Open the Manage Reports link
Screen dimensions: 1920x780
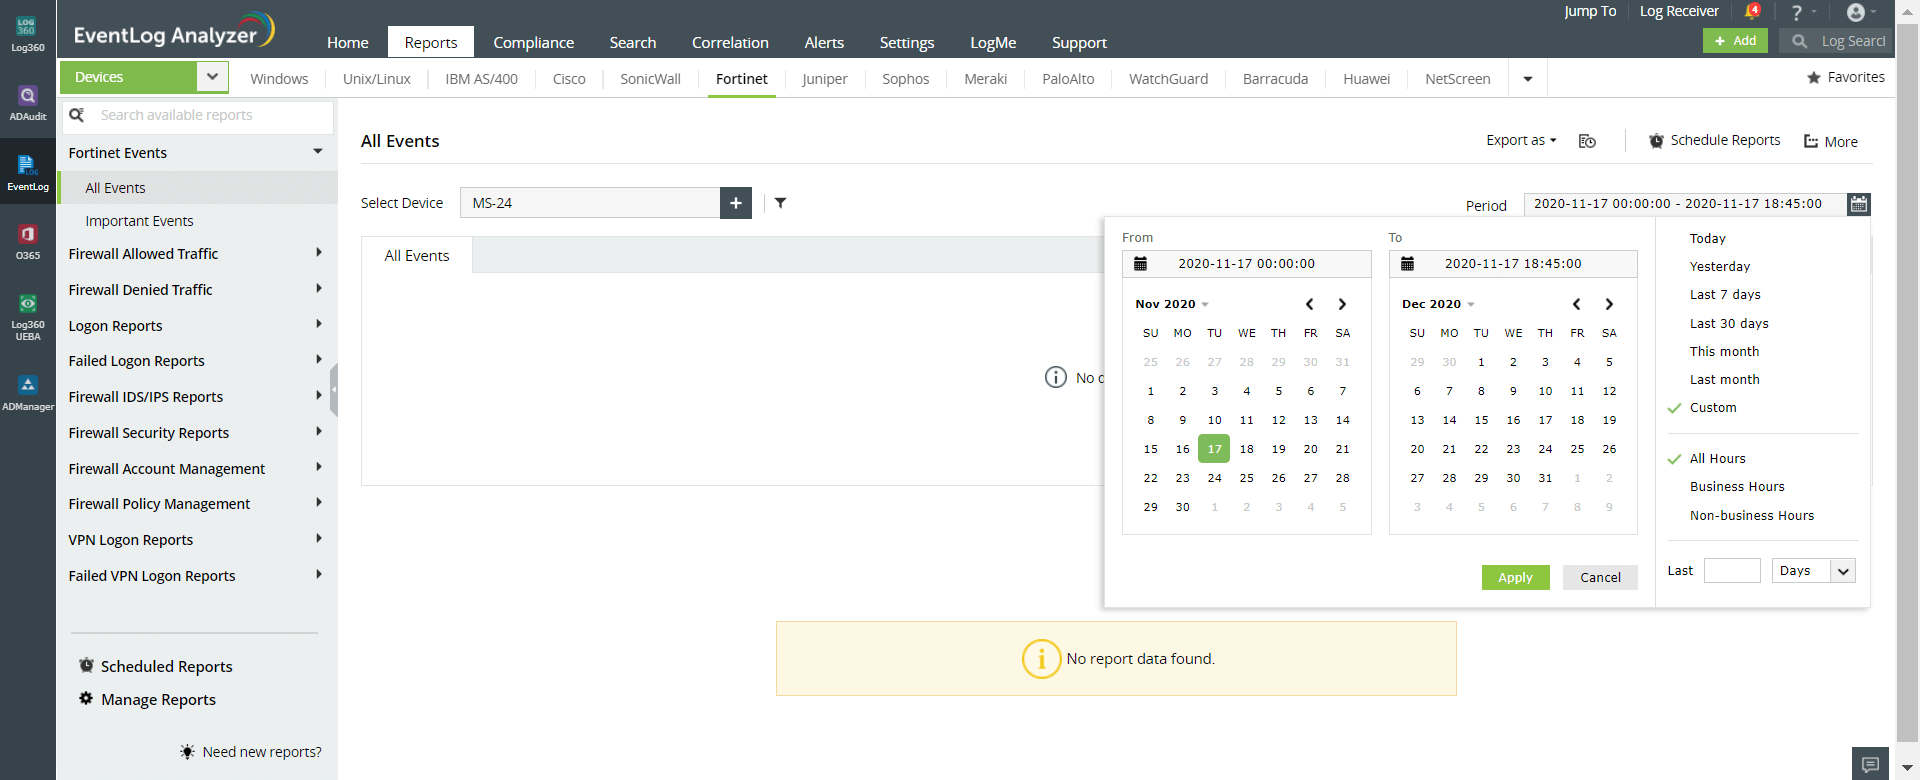click(x=158, y=700)
